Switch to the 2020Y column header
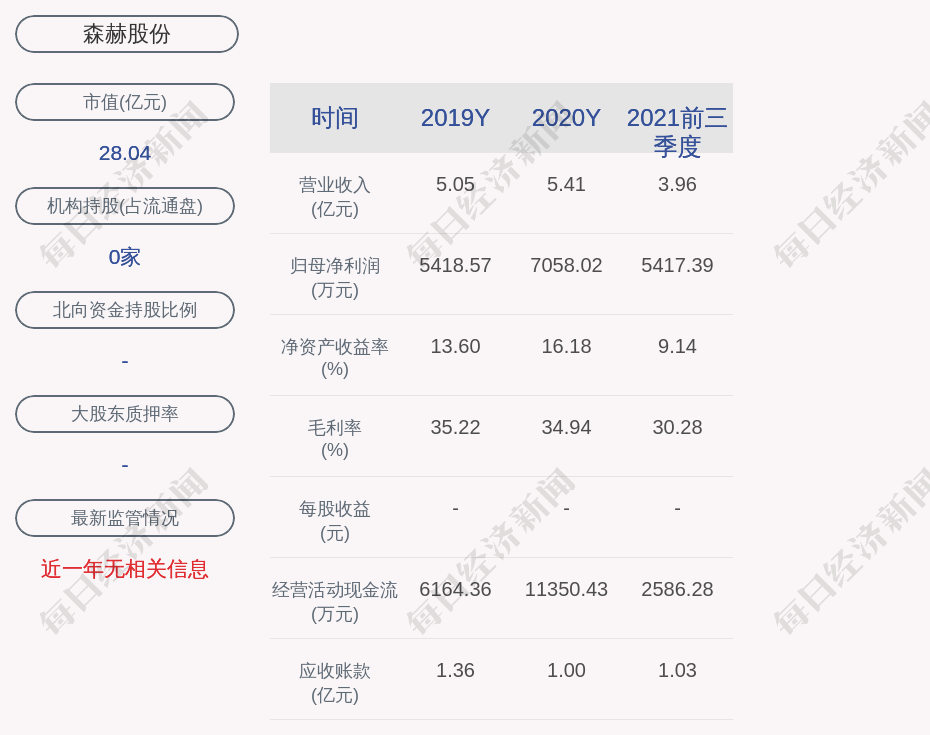The height and width of the screenshot is (735, 930). point(566,118)
